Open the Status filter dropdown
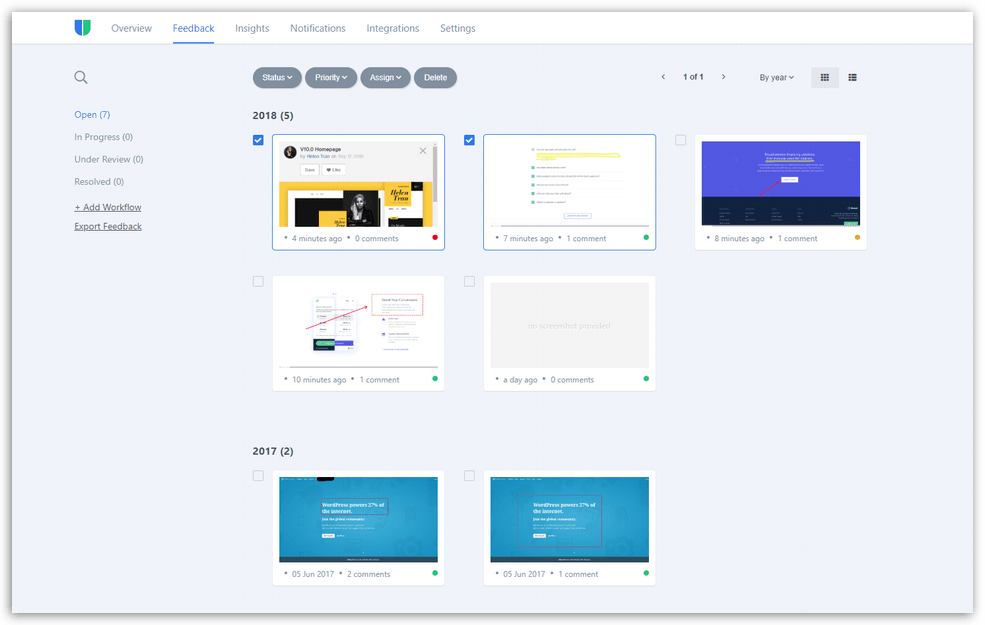Image resolution: width=985 pixels, height=625 pixels. 277,77
